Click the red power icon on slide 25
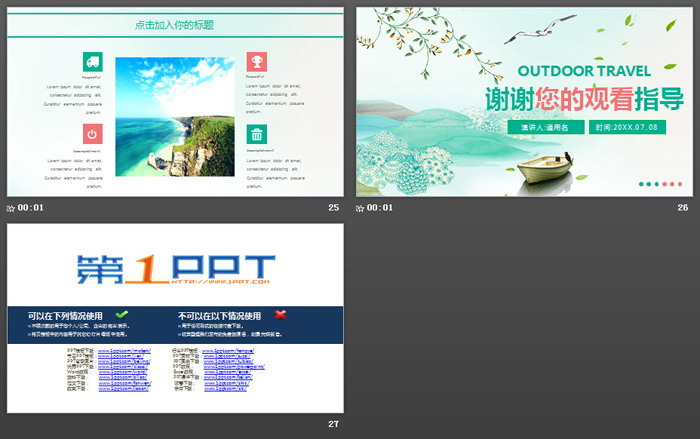This screenshot has height=439, width=700. 92,134
